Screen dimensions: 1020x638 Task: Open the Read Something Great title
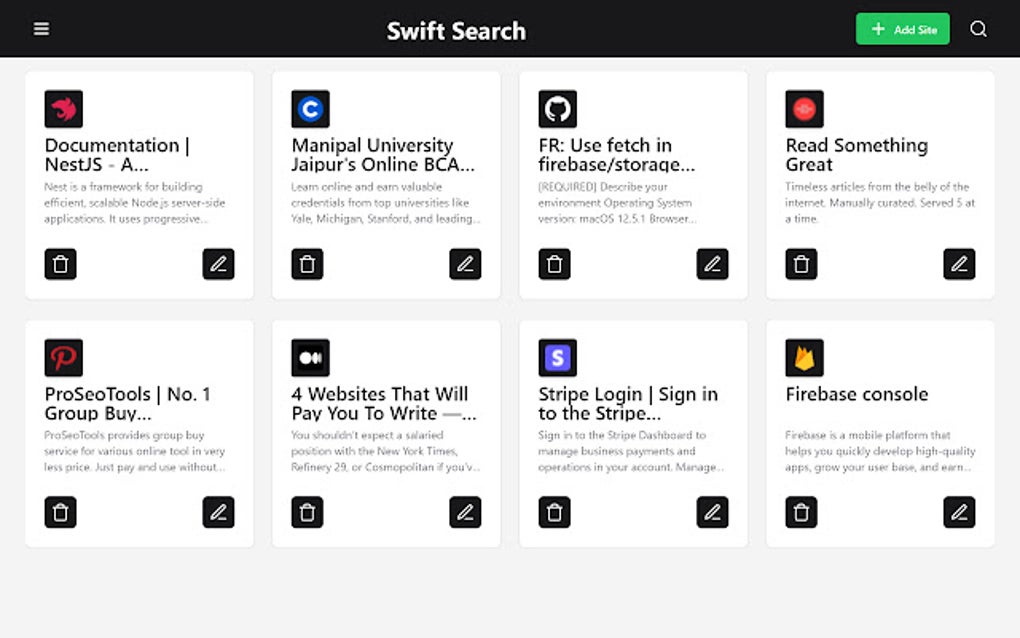856,154
